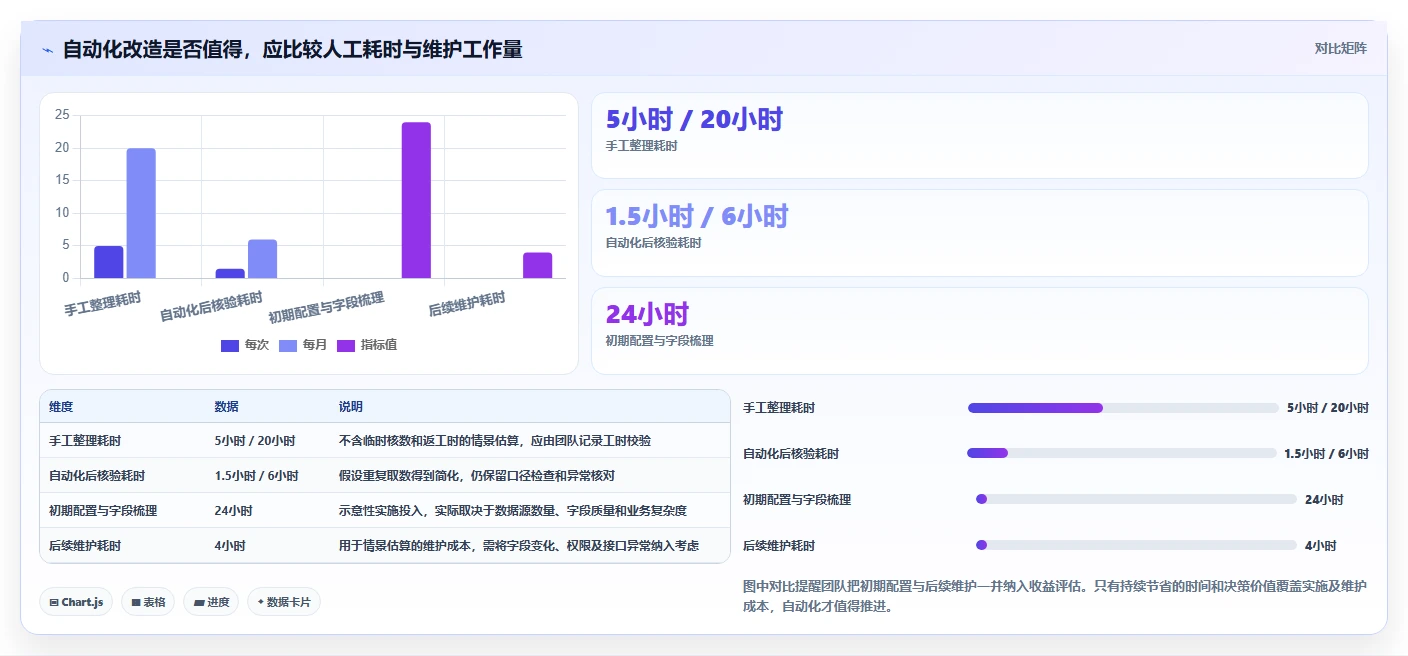Click the 初期配置与字段梳理 caption in the third stat card

(x=659, y=341)
